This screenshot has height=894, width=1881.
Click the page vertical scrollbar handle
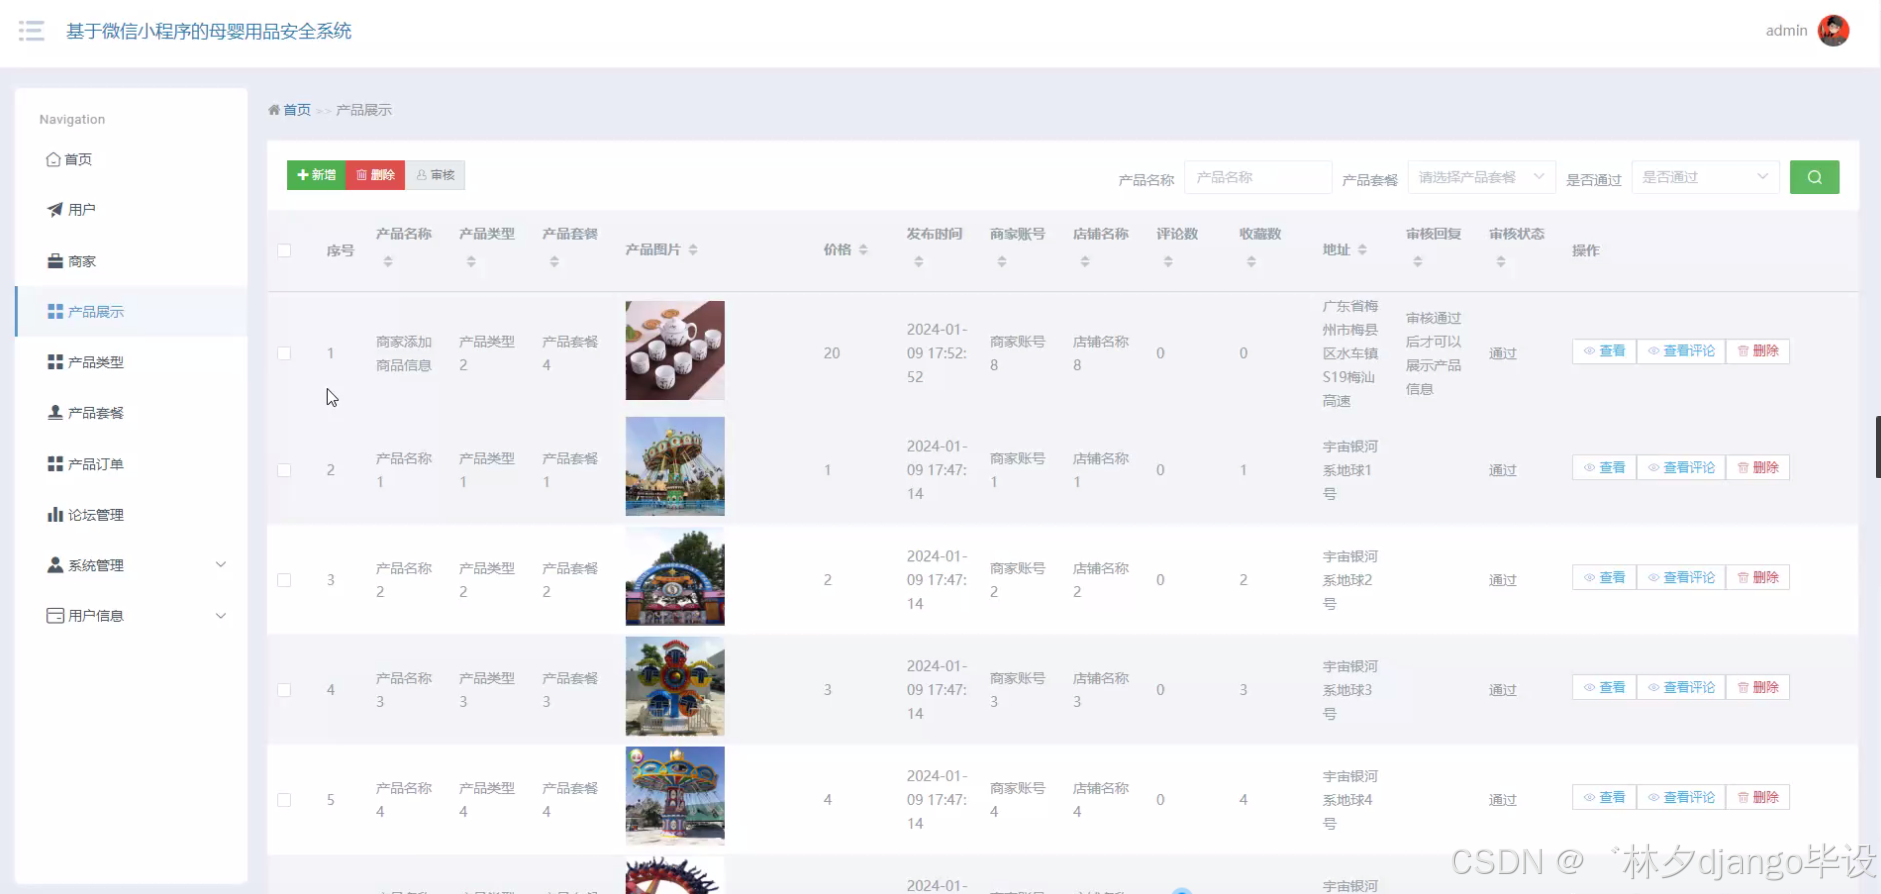coord(1877,447)
